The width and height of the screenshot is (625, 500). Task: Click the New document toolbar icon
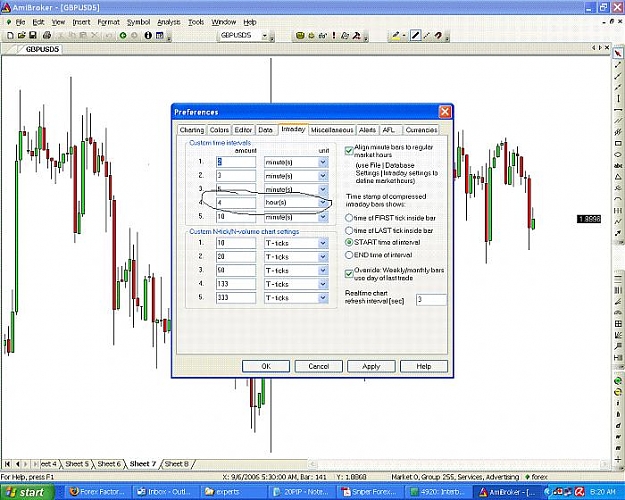click(10, 35)
